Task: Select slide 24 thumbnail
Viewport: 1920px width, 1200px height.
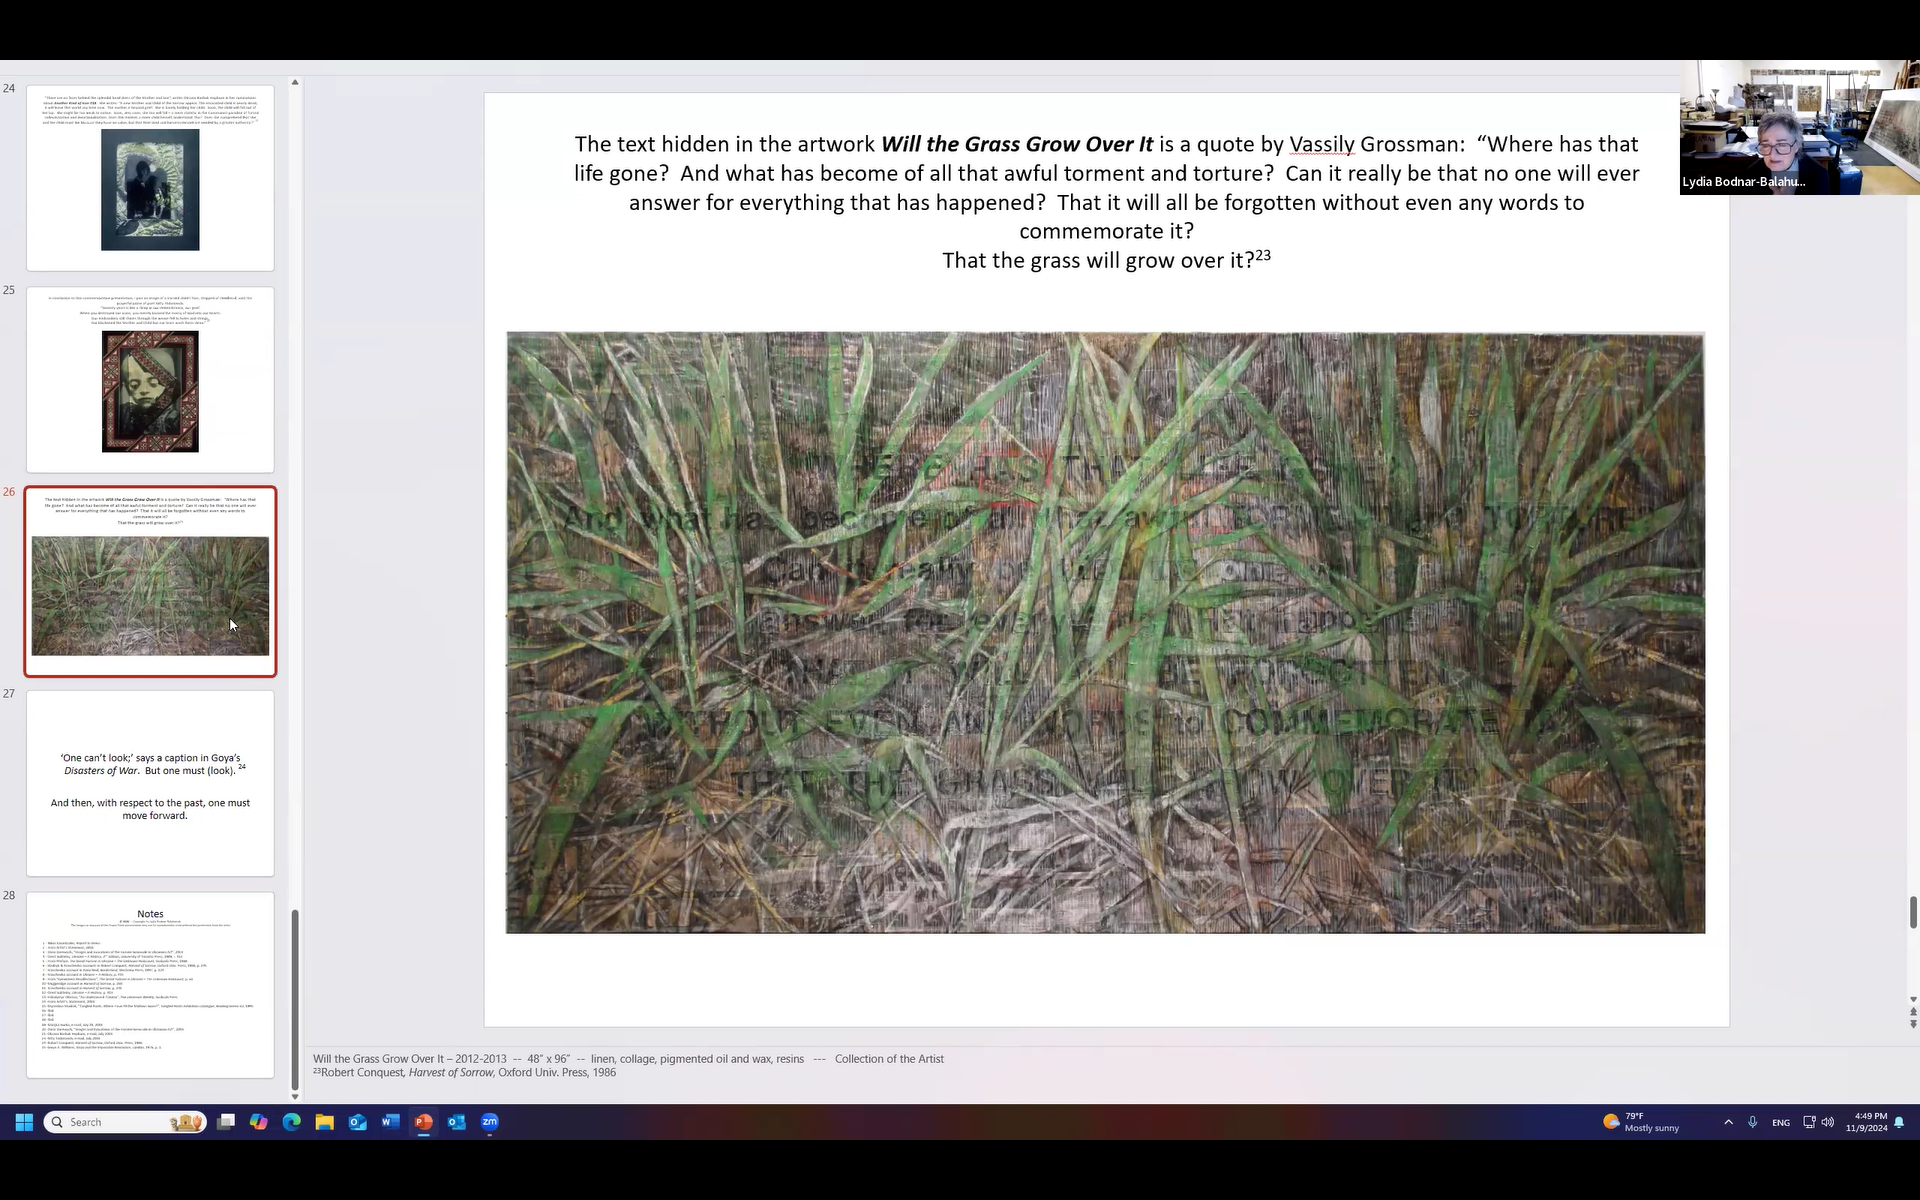Action: pyautogui.click(x=150, y=178)
